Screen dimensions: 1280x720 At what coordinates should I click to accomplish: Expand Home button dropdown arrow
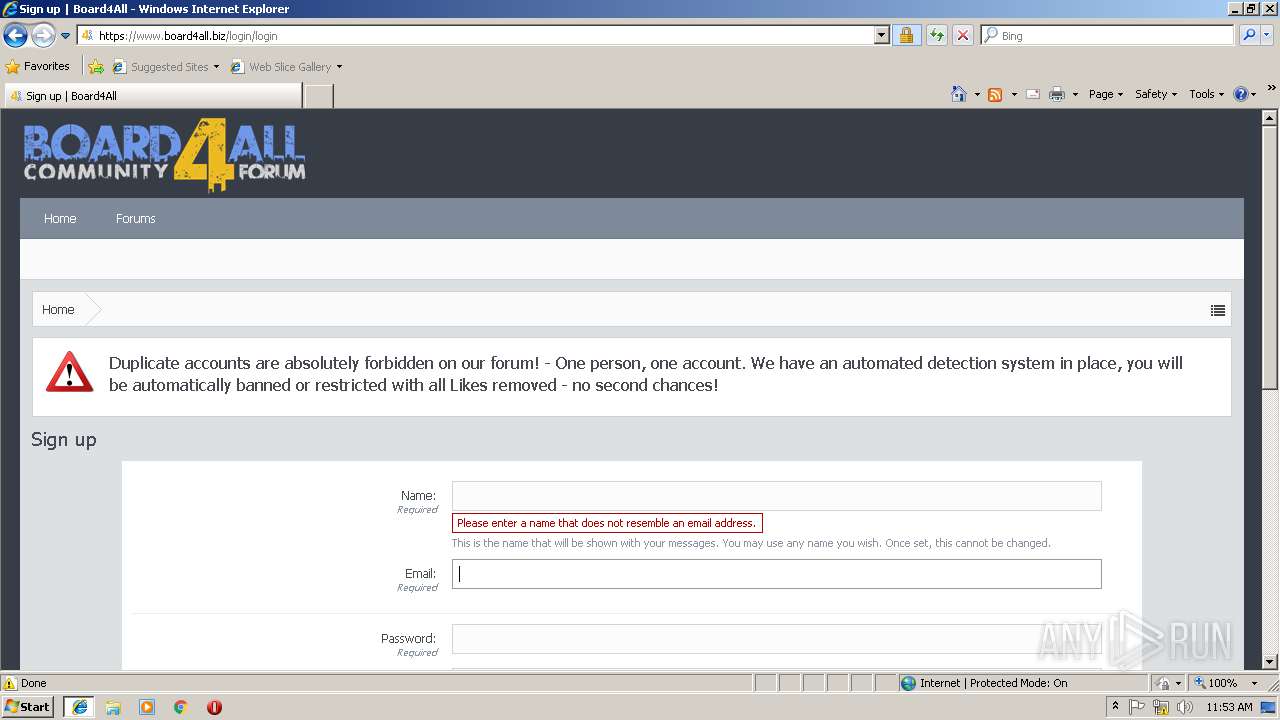[x=977, y=94]
